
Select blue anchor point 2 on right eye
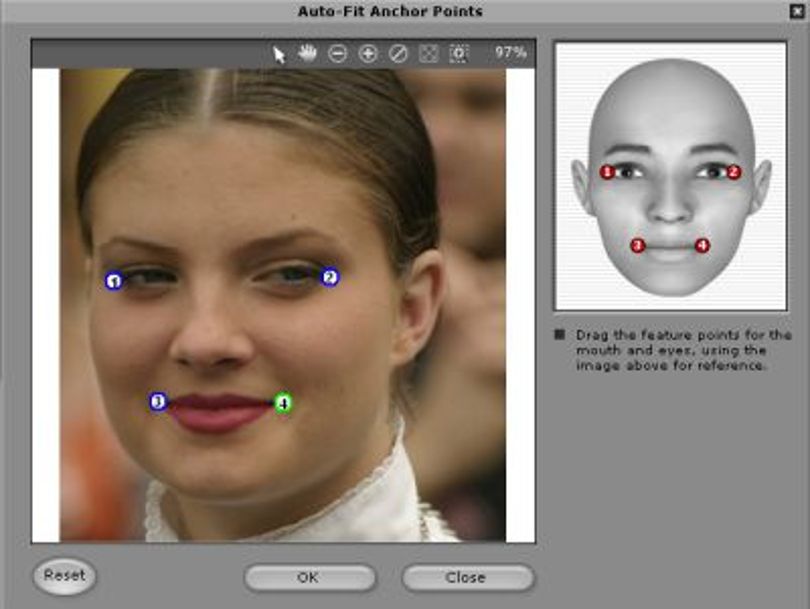coord(330,277)
